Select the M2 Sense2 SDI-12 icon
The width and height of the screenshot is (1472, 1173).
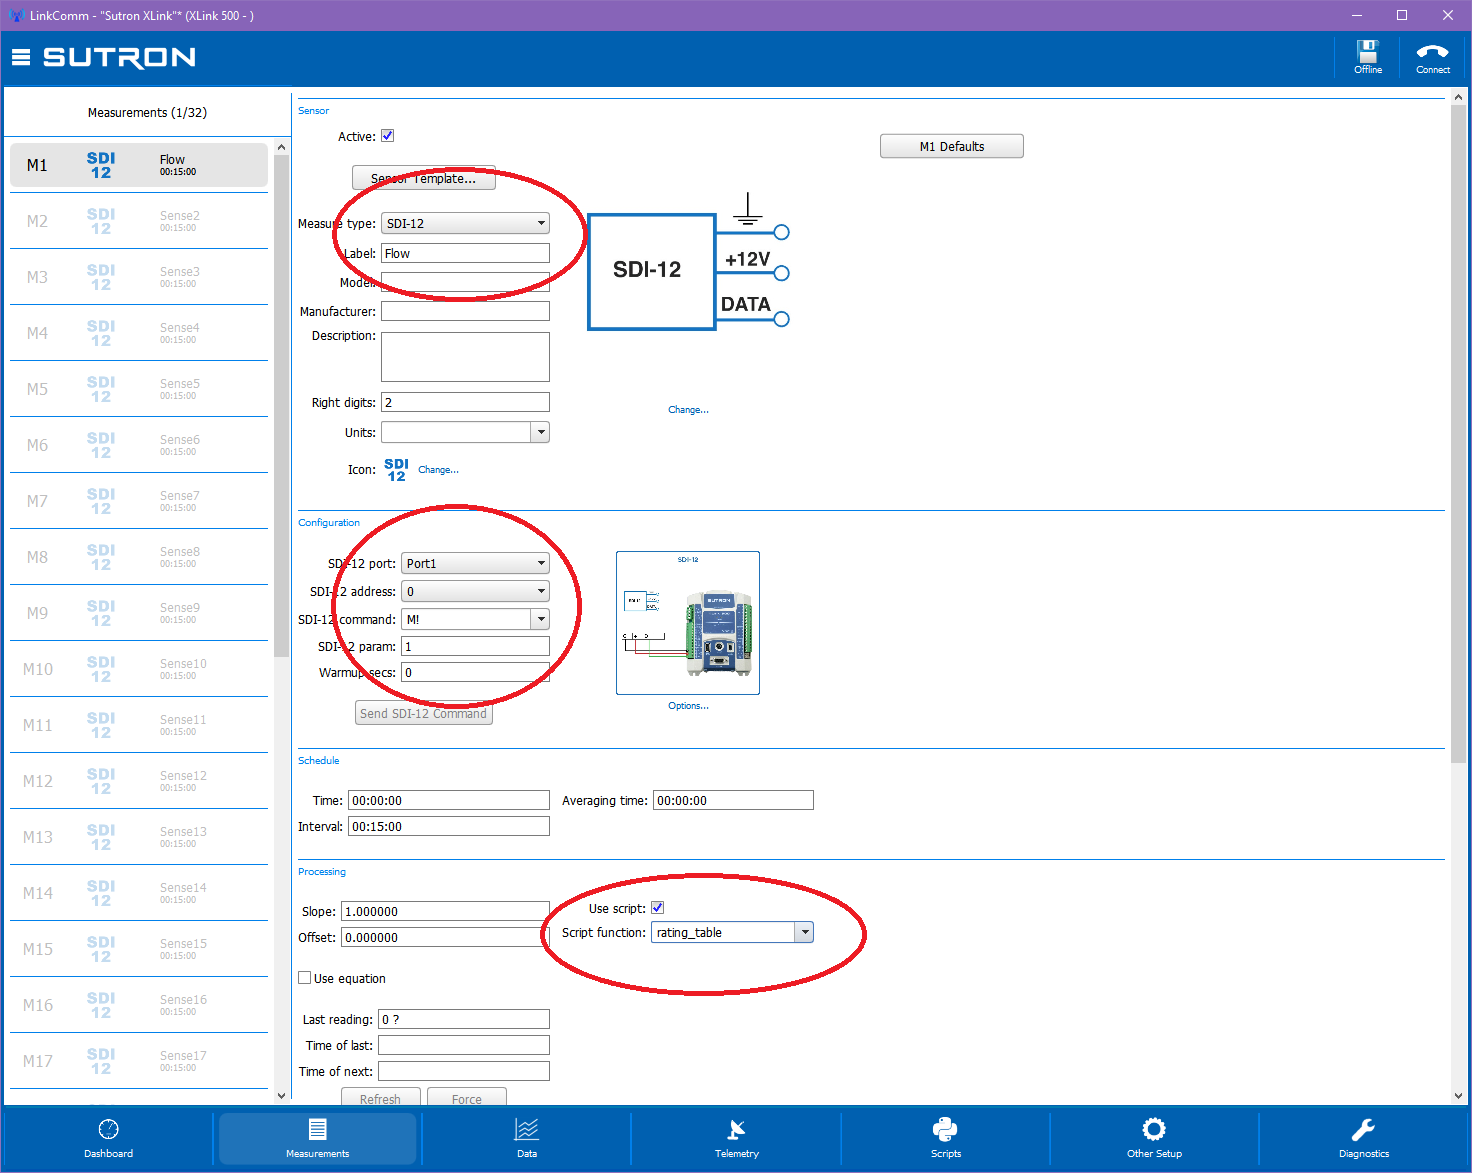pyautogui.click(x=101, y=221)
